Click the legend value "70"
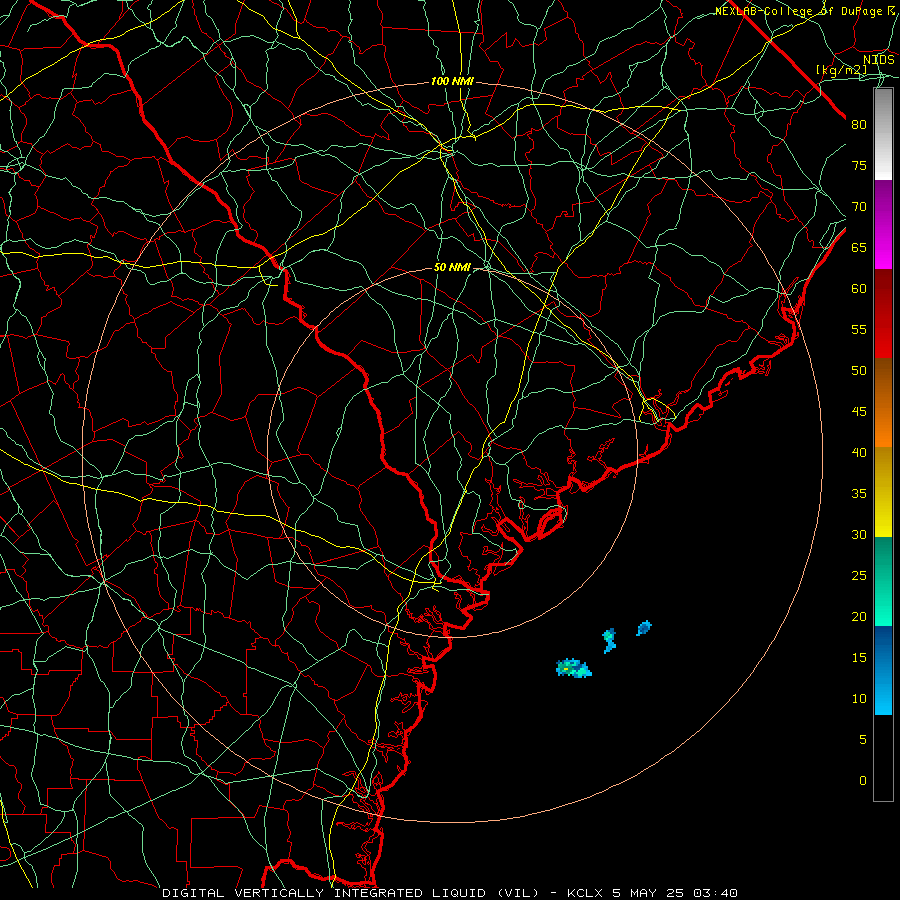 [859, 207]
